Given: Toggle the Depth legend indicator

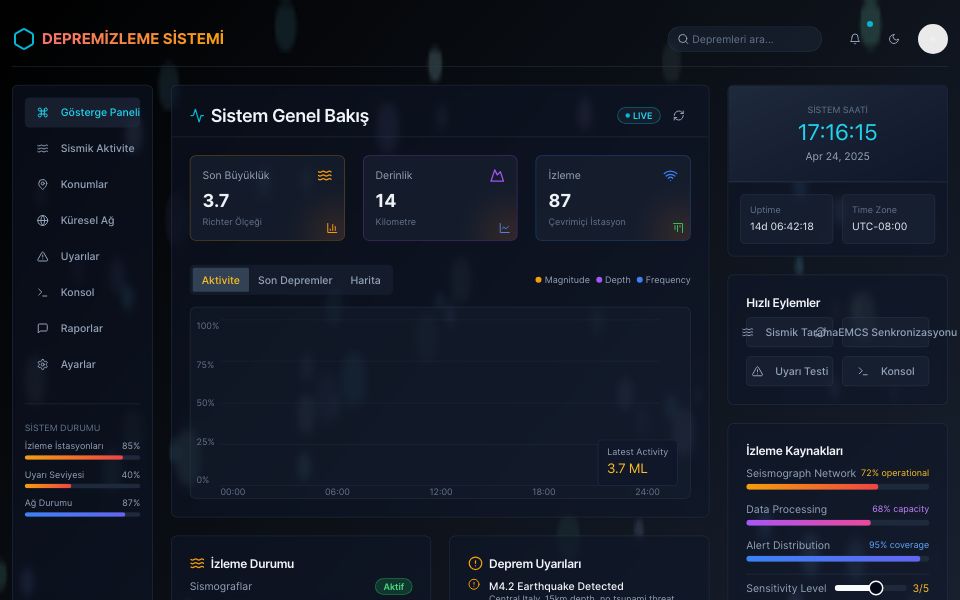Looking at the screenshot, I should (x=614, y=280).
